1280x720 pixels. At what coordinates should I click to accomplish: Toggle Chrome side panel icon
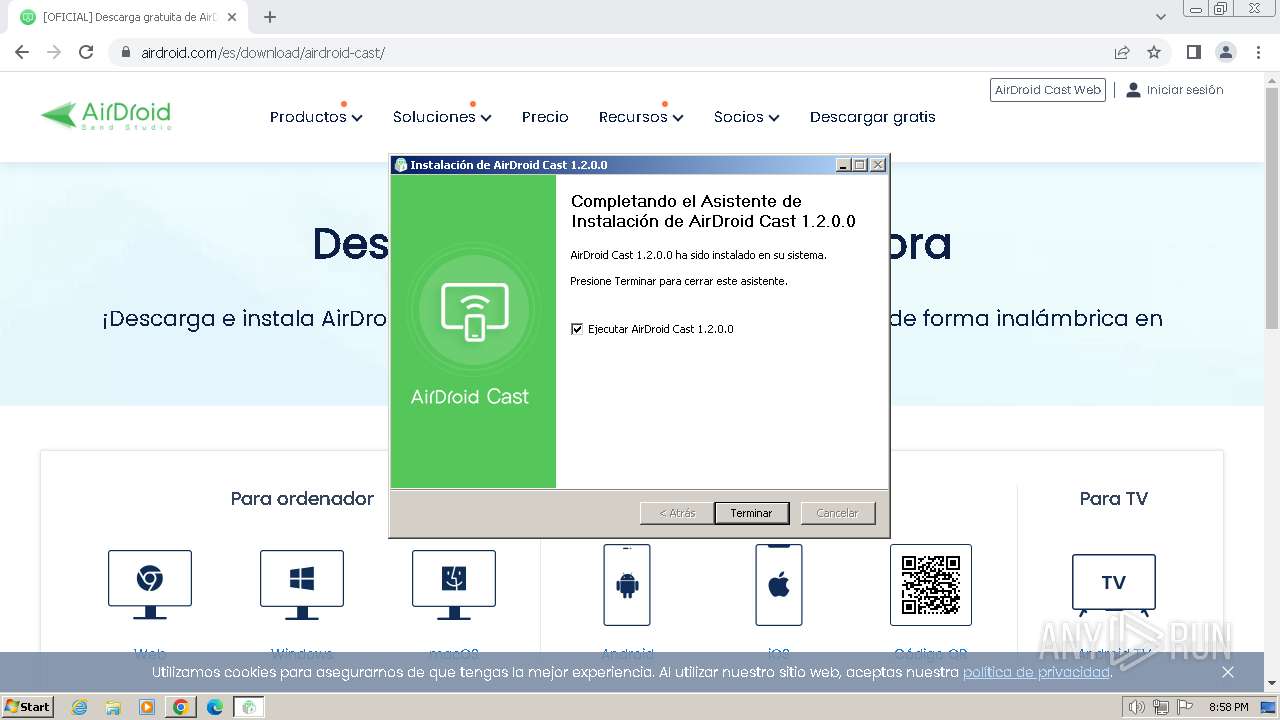(1194, 52)
